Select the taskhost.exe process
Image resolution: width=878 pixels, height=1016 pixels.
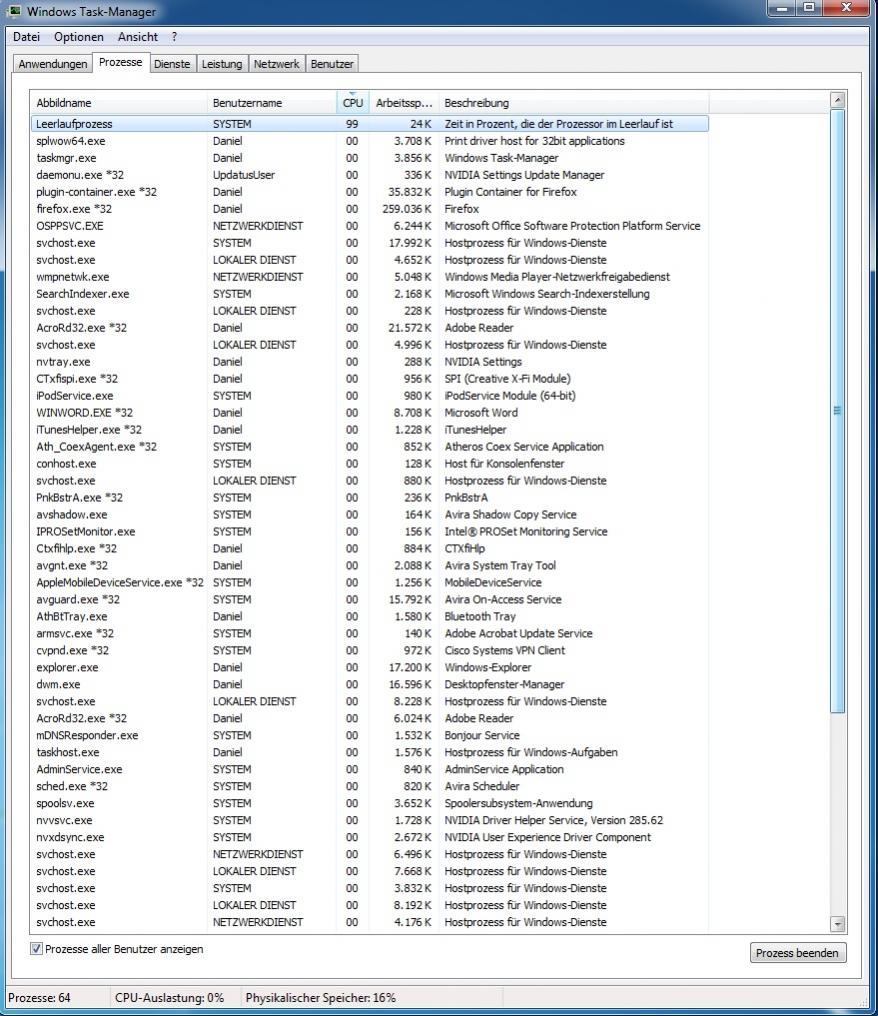(369, 752)
